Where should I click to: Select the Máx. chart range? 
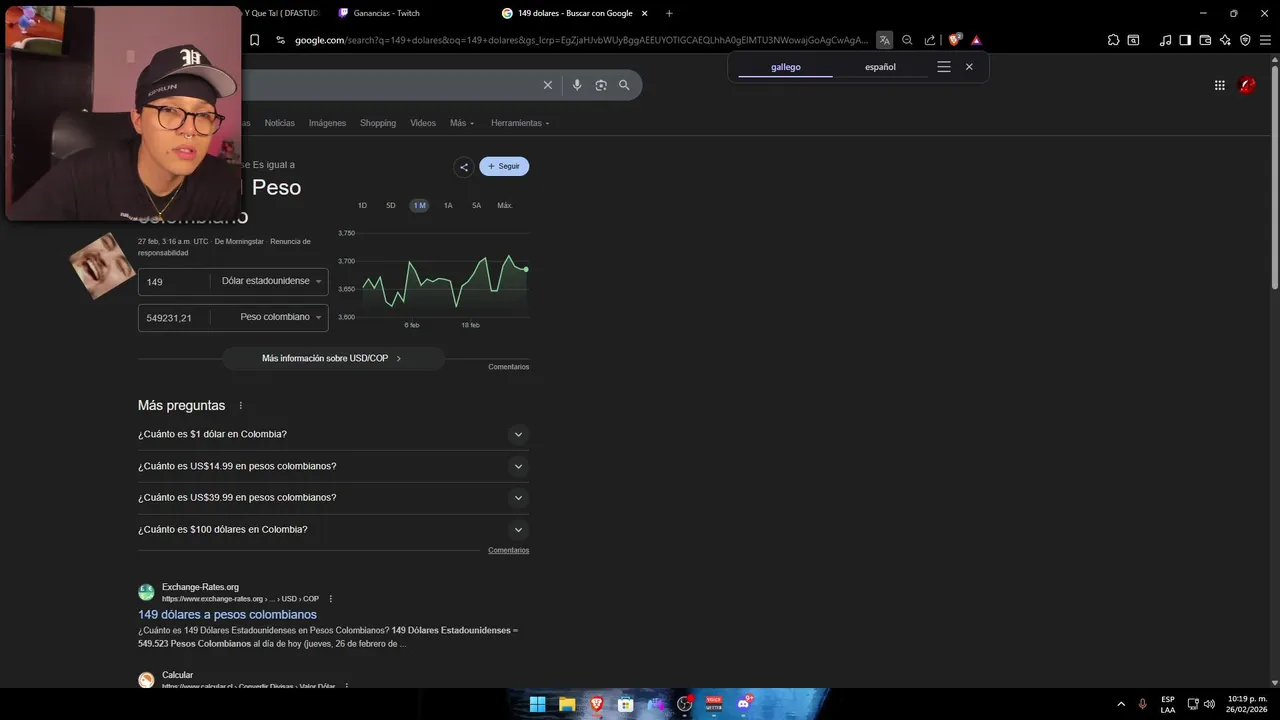point(505,205)
